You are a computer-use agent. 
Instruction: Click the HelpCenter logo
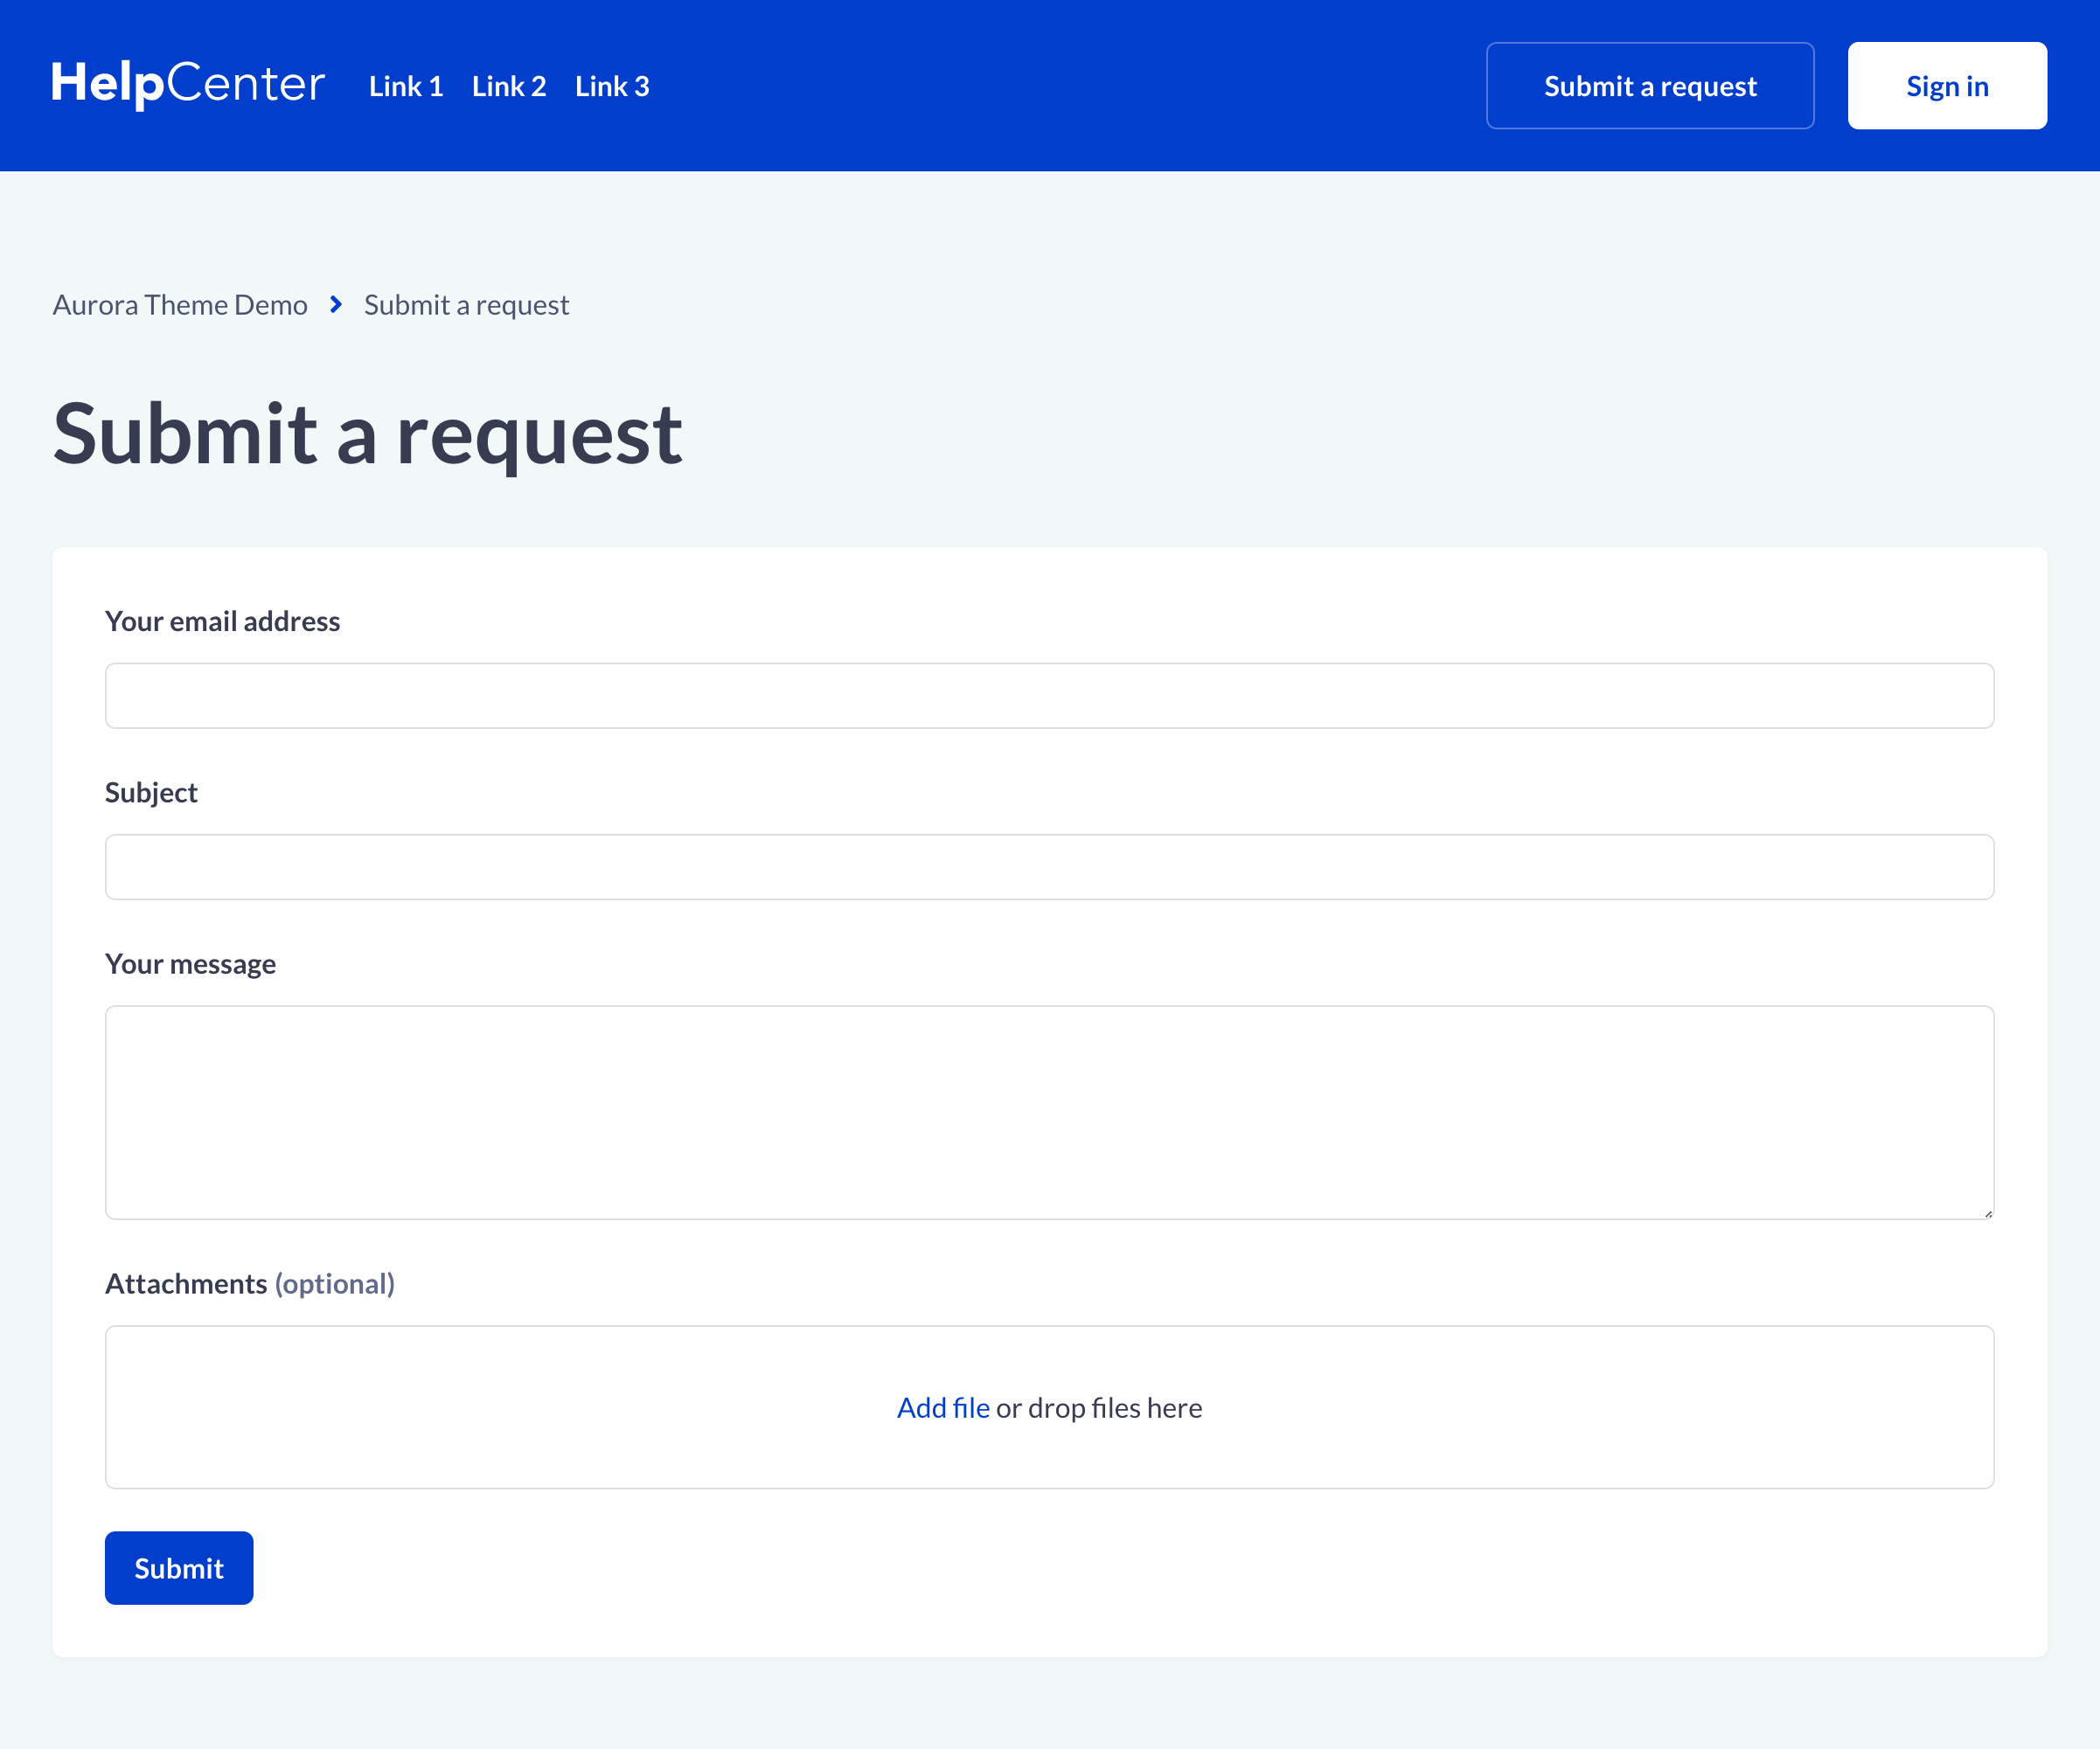coord(188,84)
